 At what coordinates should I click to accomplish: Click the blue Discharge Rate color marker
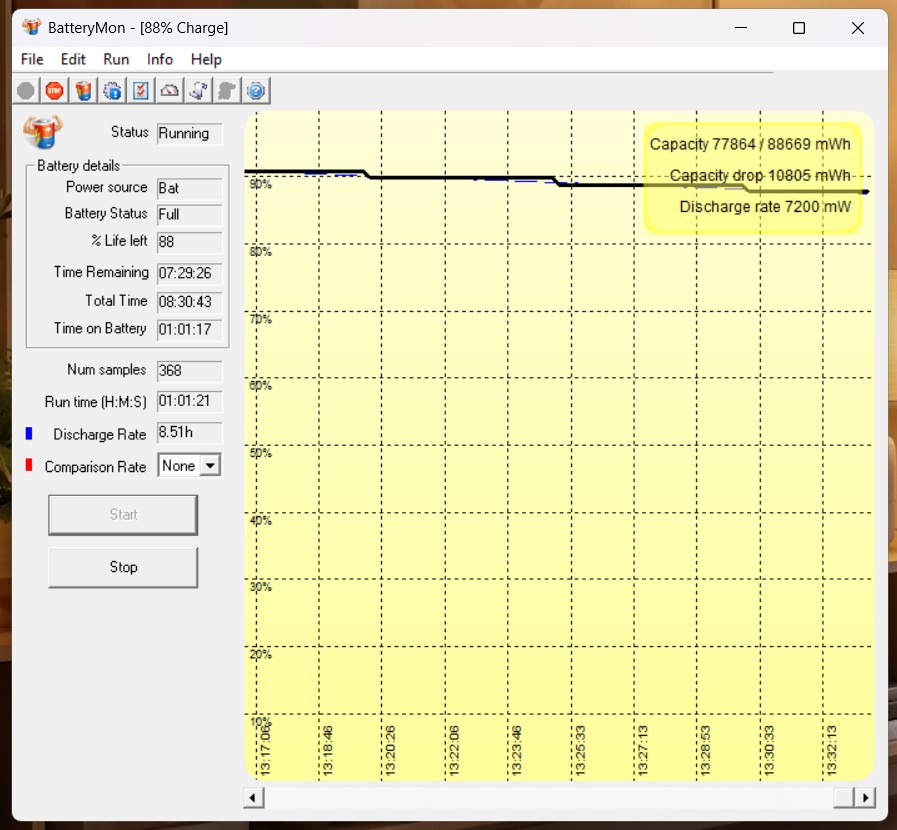(29, 434)
